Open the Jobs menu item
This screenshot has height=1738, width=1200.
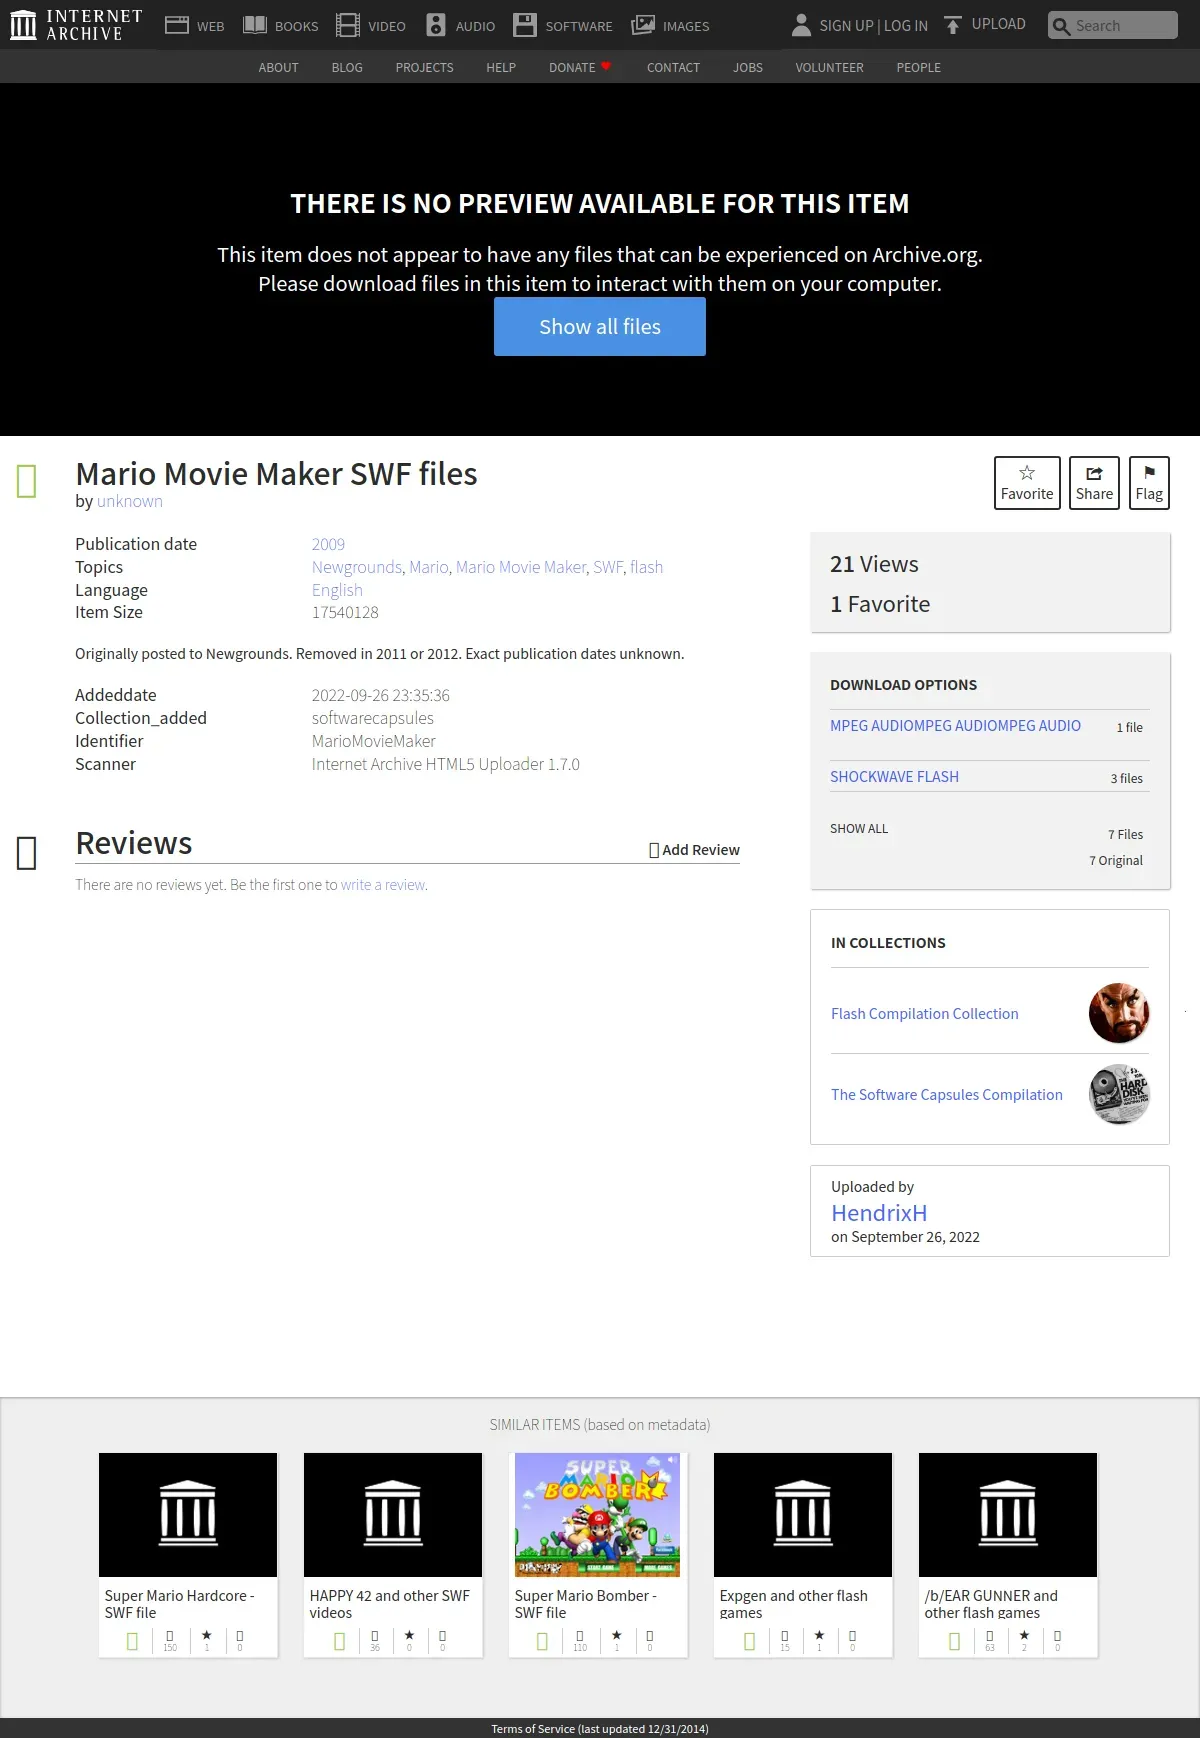pos(748,67)
